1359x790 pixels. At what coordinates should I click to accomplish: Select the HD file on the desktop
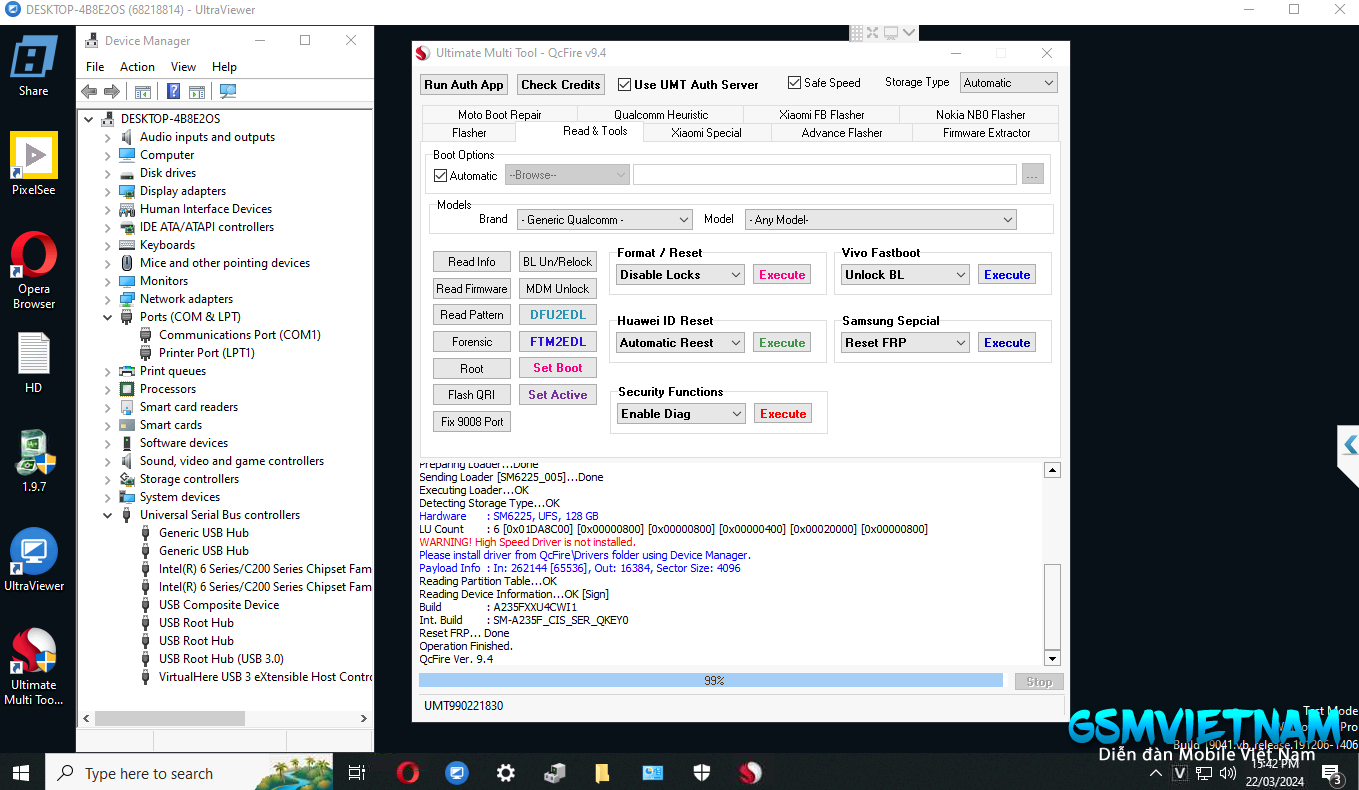34,362
